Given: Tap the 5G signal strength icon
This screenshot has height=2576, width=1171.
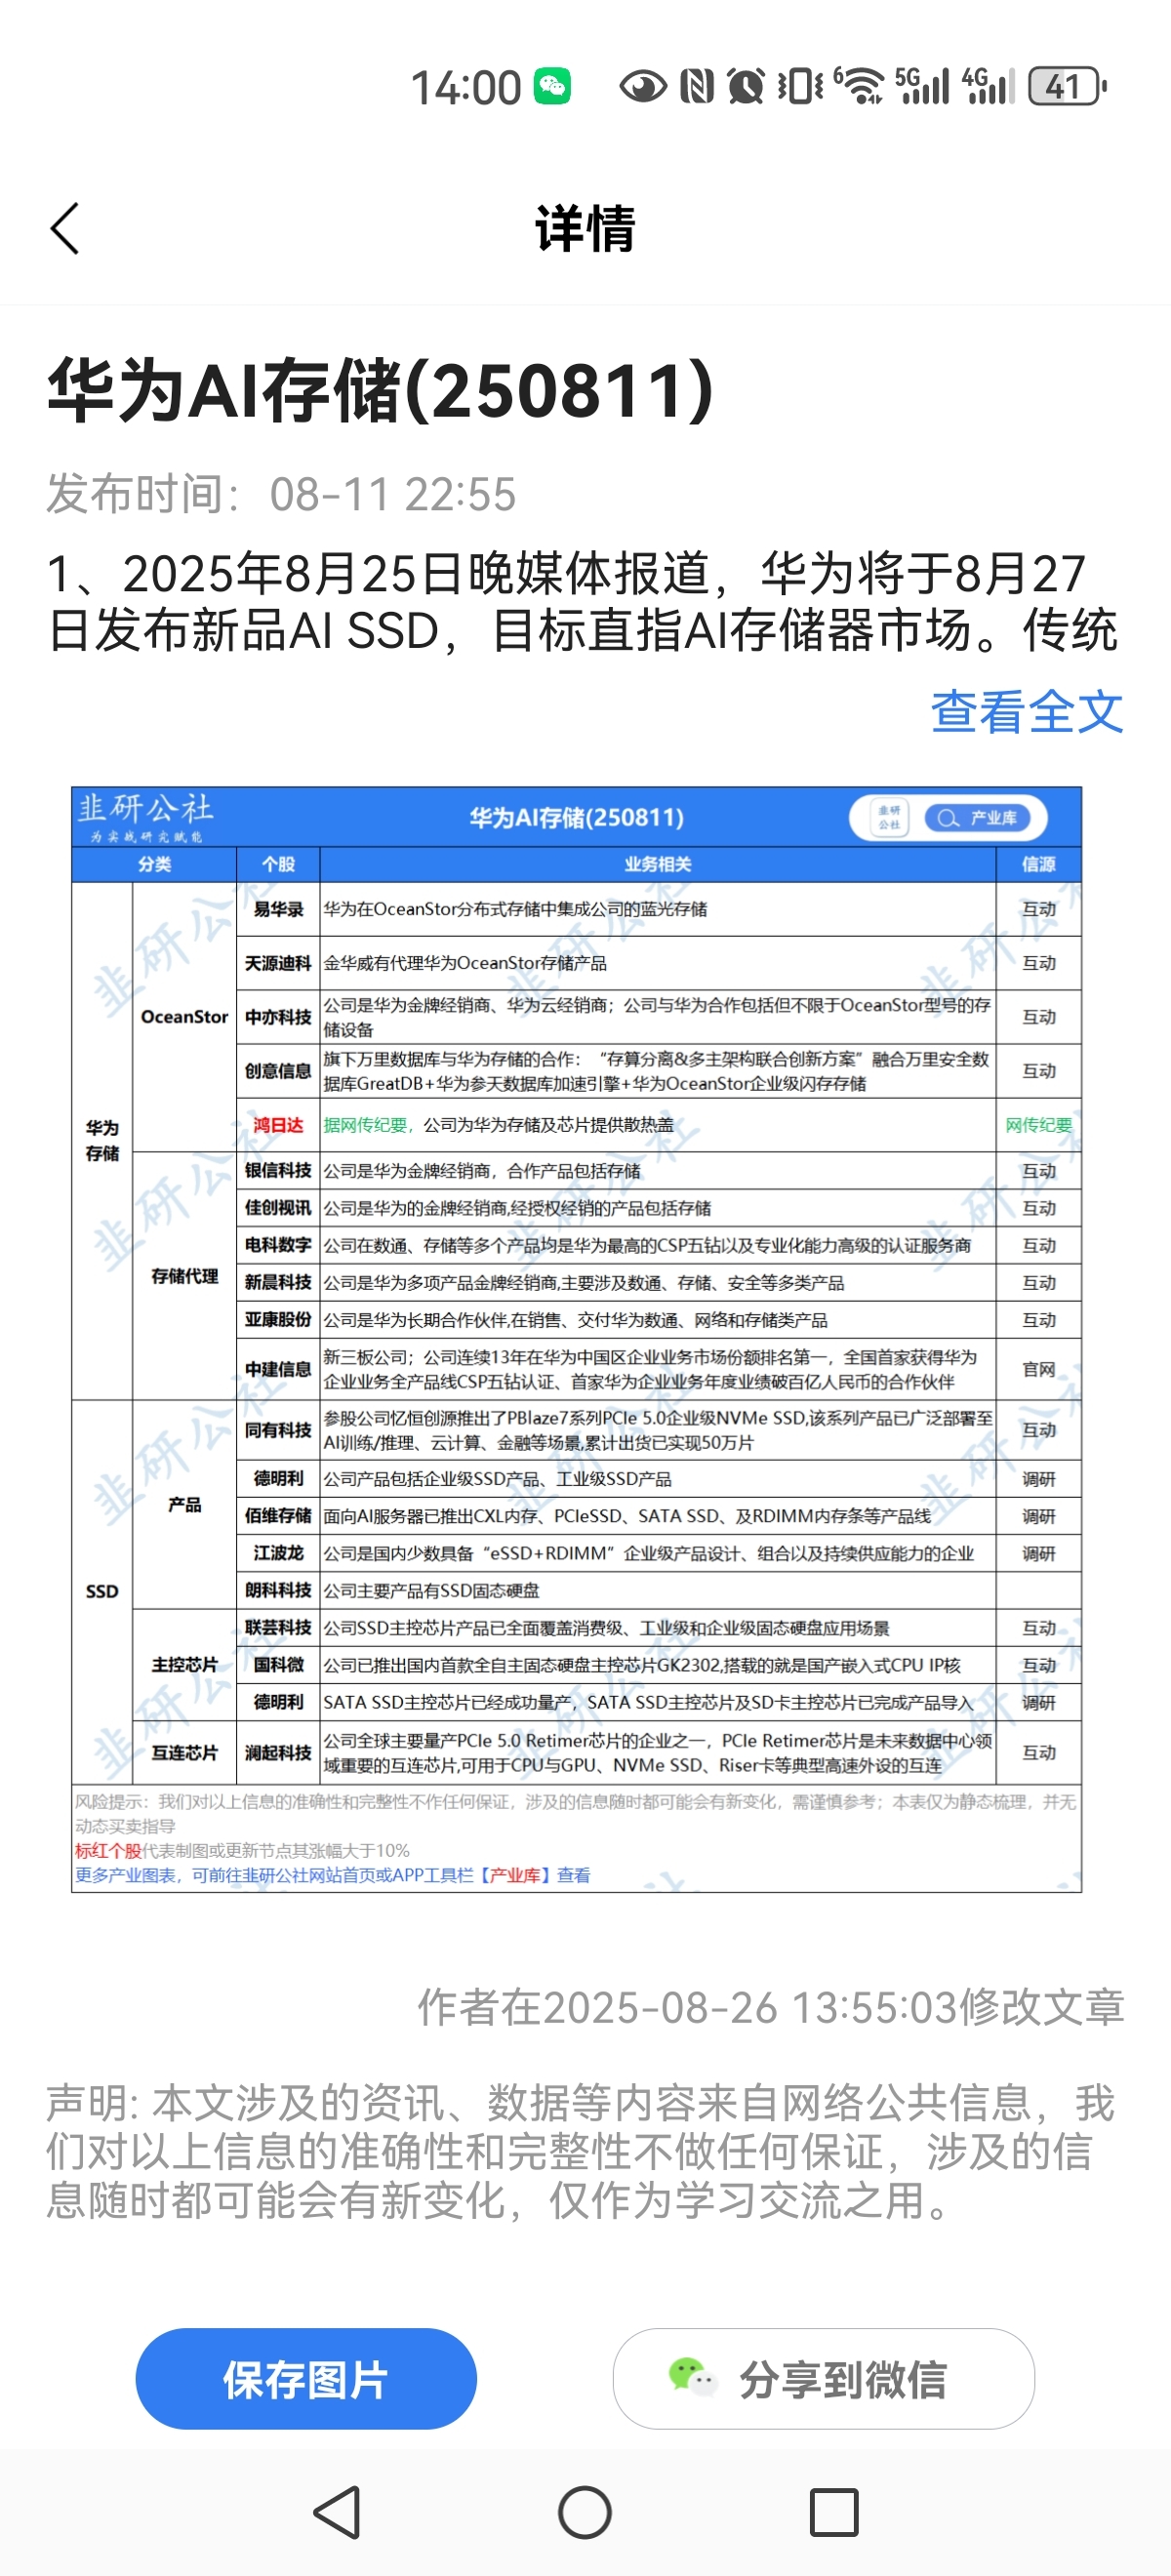Looking at the screenshot, I should point(922,86).
